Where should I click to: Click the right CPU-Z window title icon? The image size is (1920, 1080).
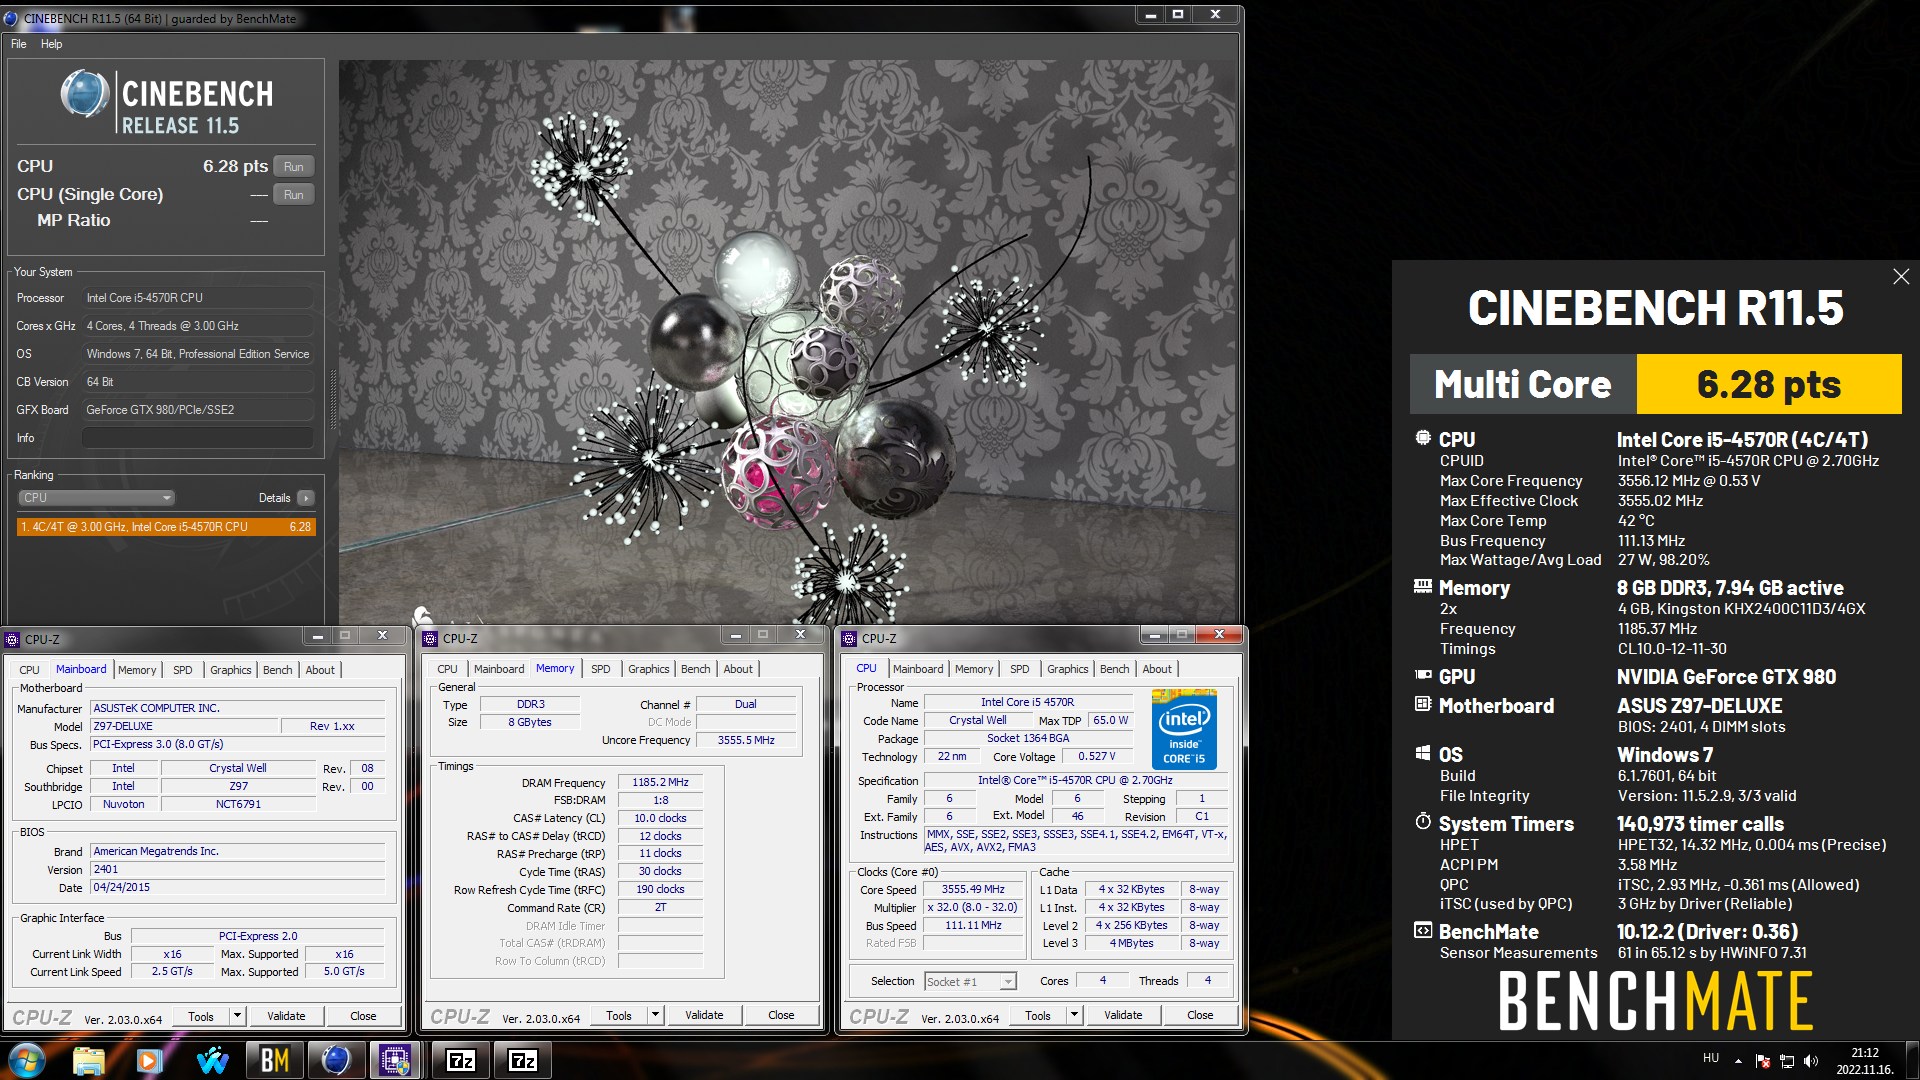[850, 638]
